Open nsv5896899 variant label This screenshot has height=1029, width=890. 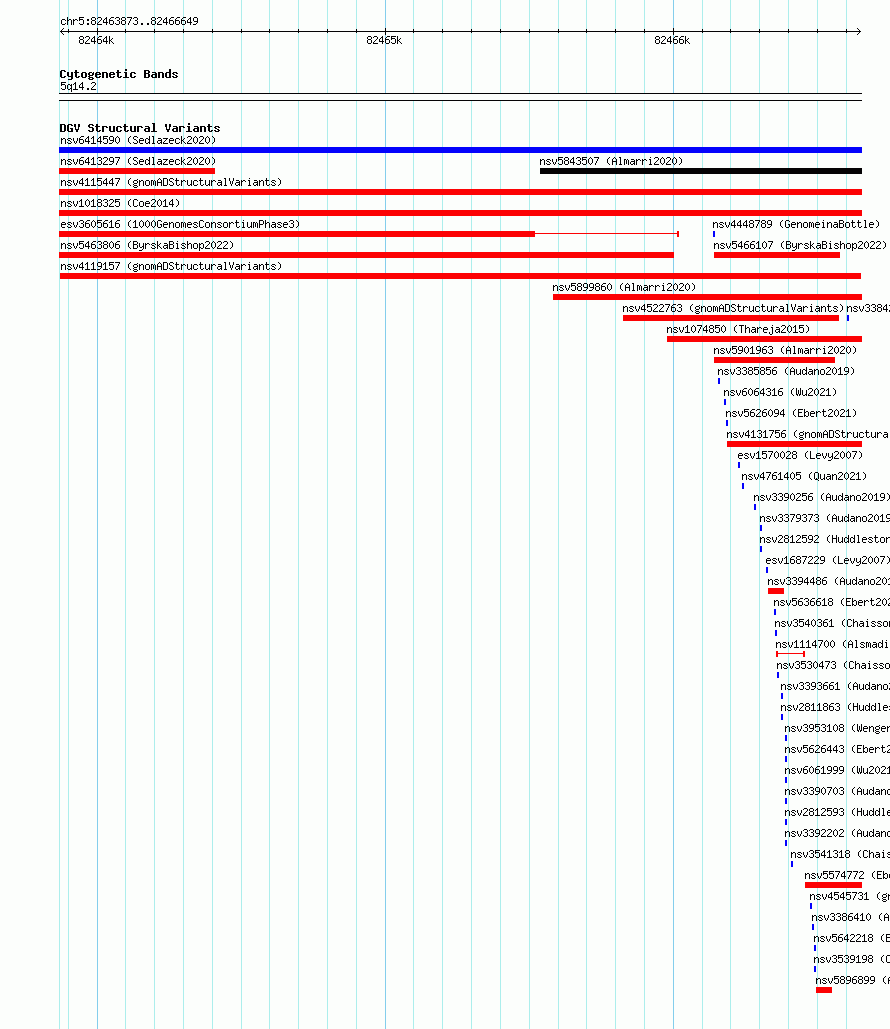pos(853,980)
